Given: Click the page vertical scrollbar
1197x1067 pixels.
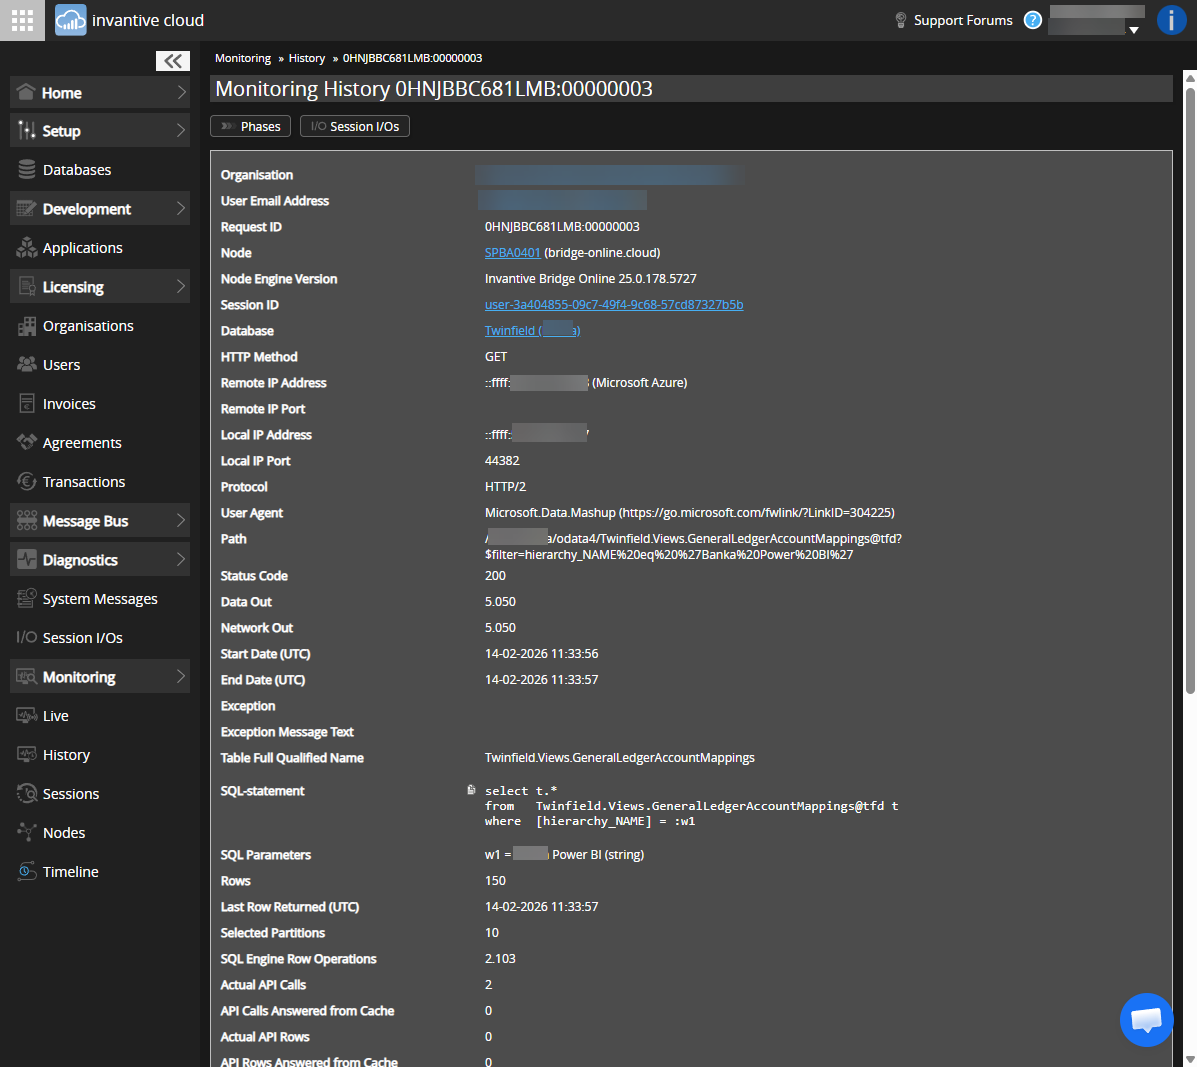Looking at the screenshot, I should [1189, 390].
